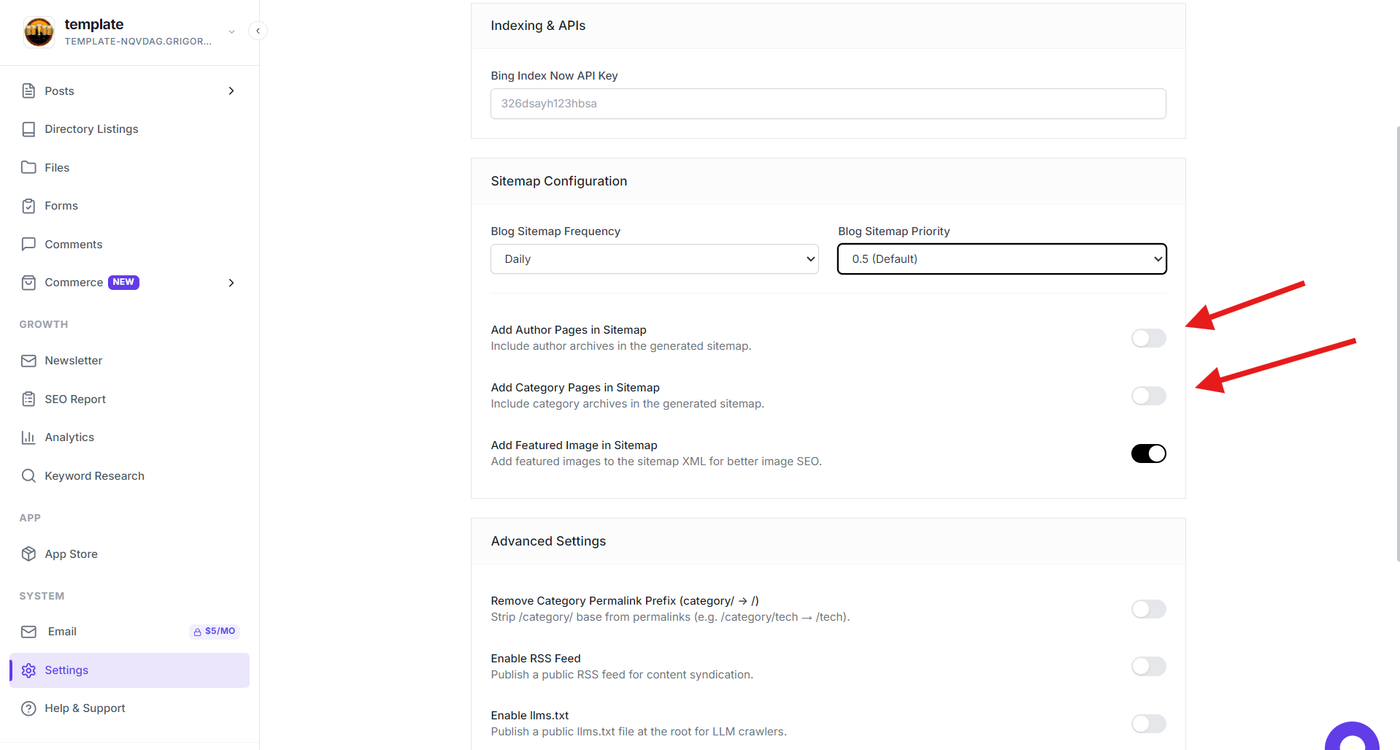Enable Add Author Pages in Sitemap

(x=1148, y=338)
